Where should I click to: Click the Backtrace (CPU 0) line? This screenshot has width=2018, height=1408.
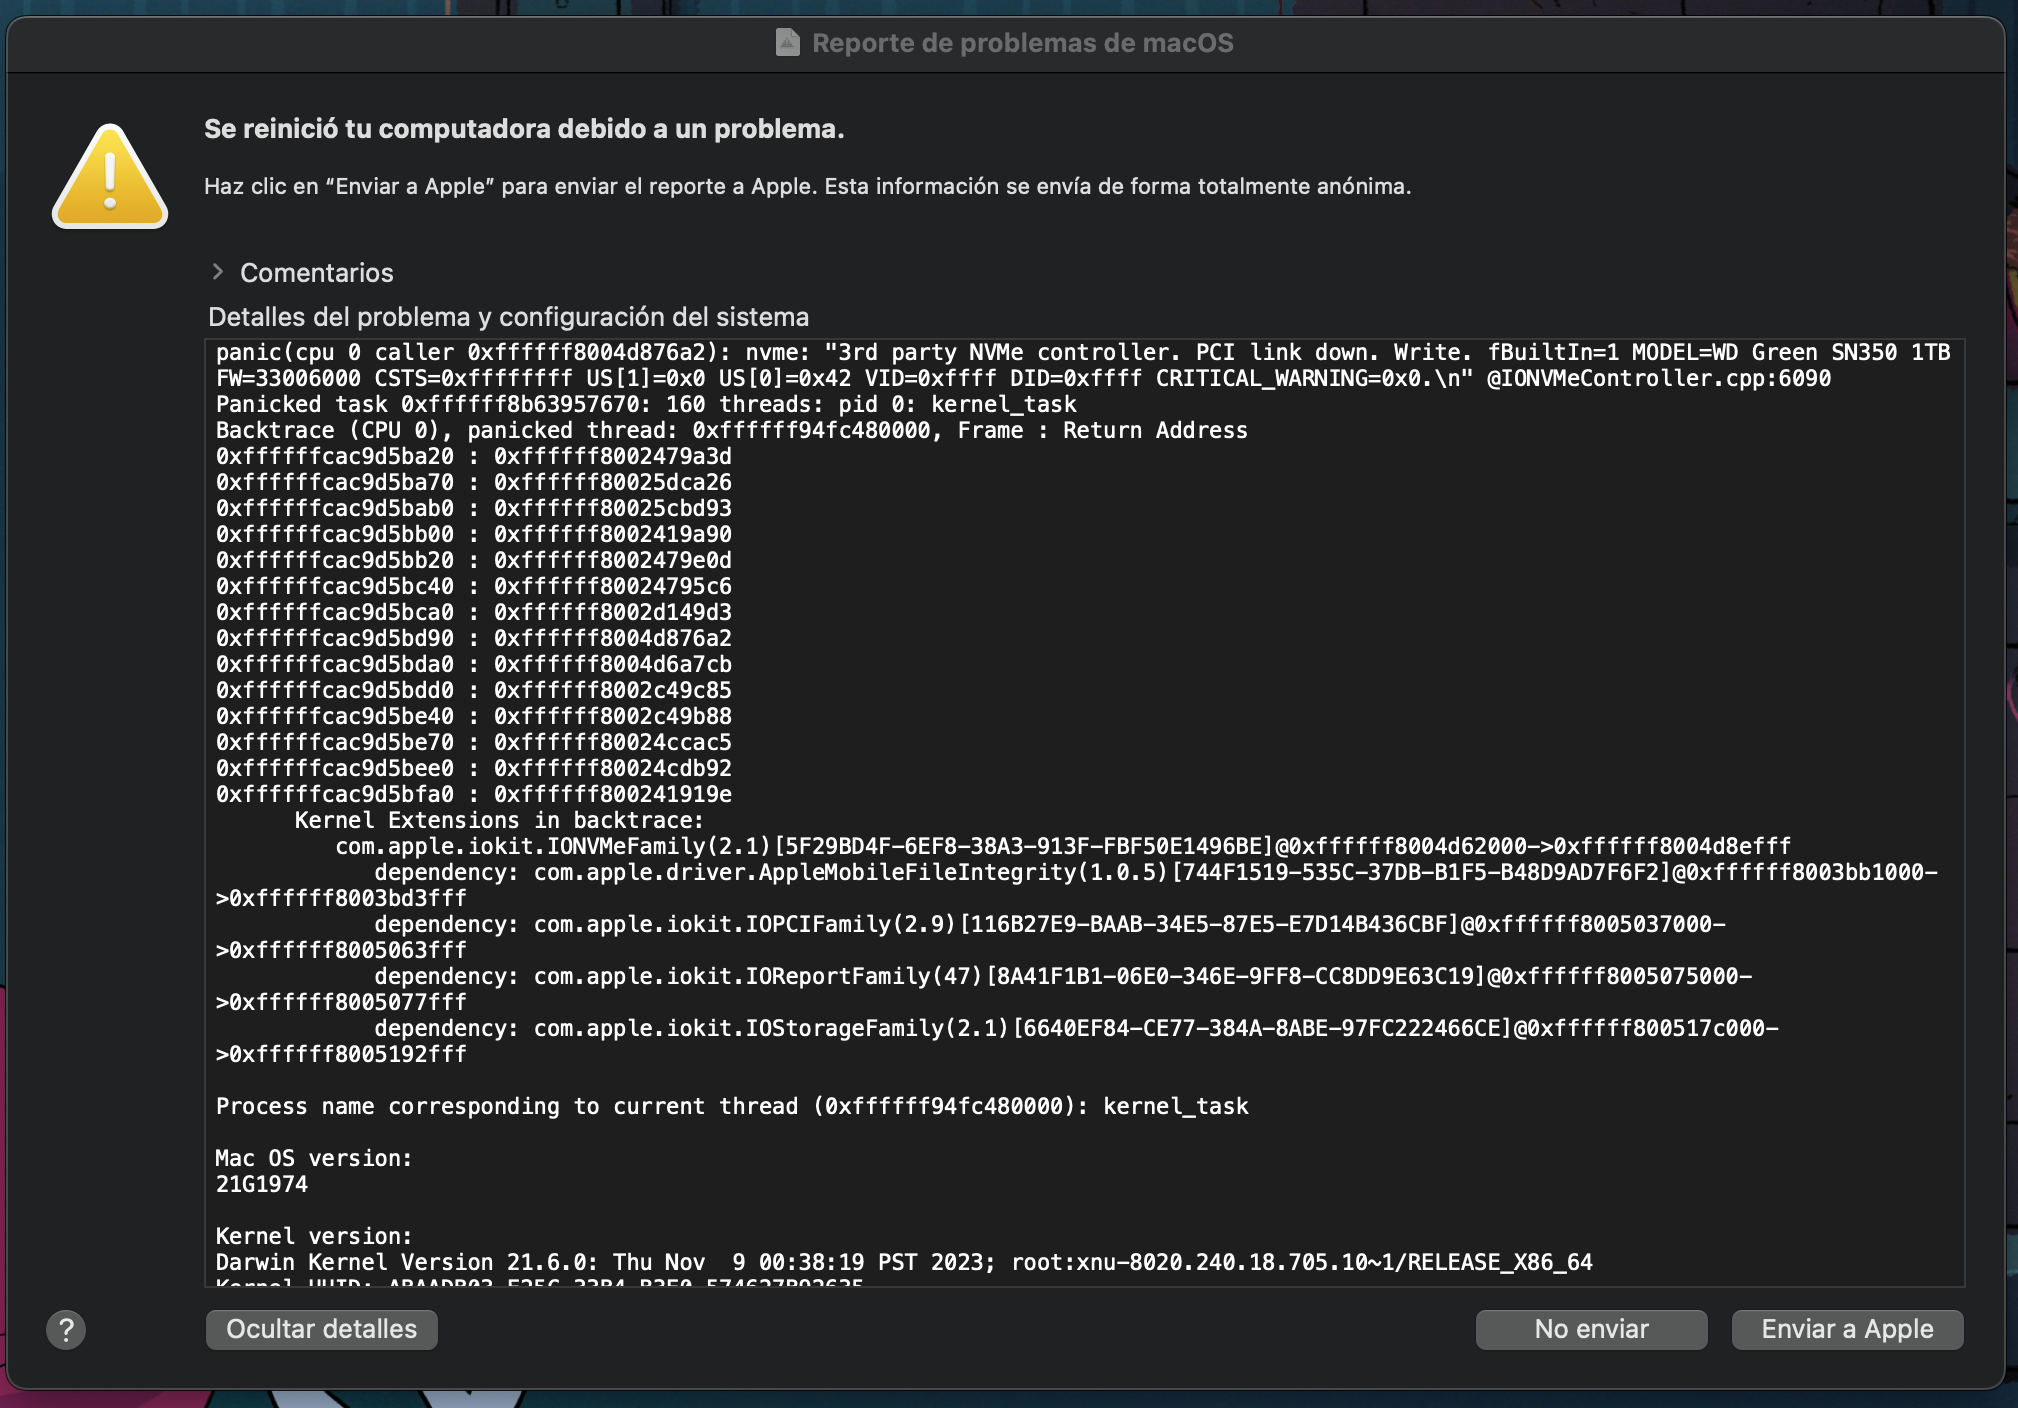pyautogui.click(x=730, y=431)
